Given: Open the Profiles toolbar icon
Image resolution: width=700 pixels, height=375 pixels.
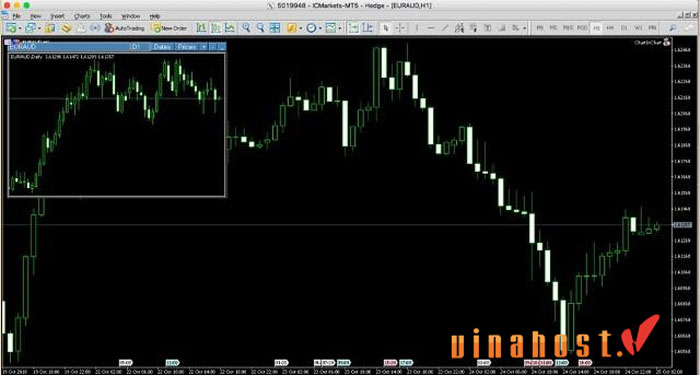Looking at the screenshot, I should (30, 28).
